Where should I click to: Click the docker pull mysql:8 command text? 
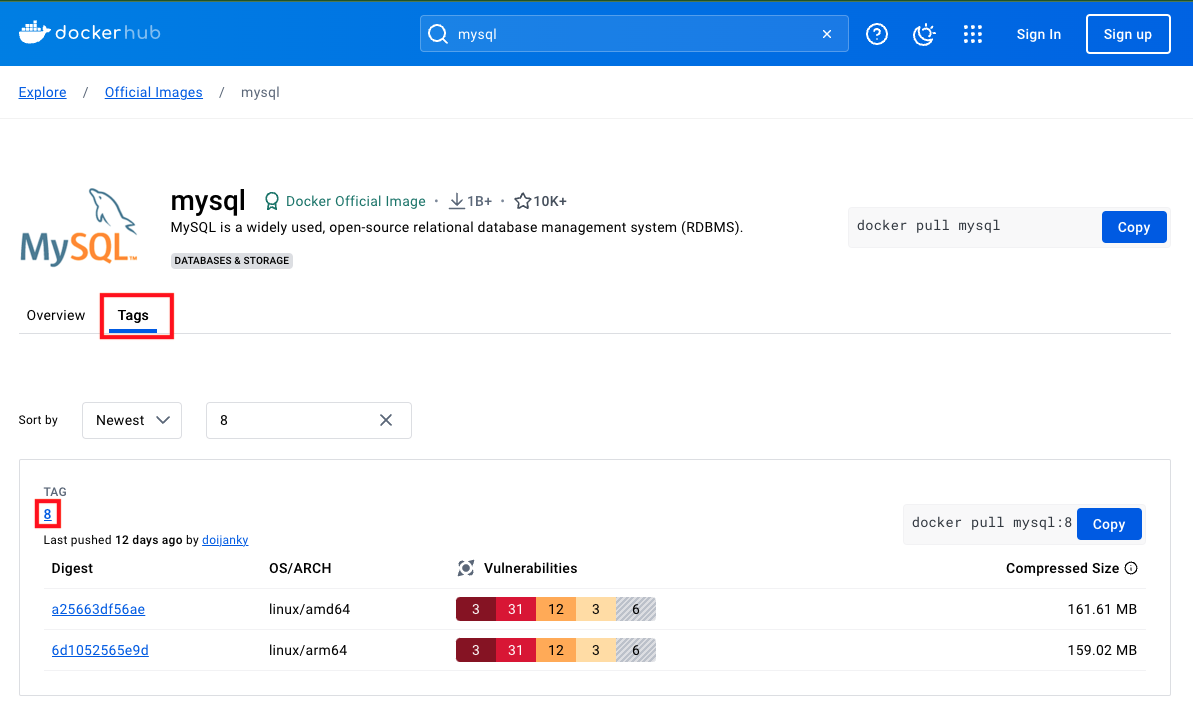click(991, 522)
